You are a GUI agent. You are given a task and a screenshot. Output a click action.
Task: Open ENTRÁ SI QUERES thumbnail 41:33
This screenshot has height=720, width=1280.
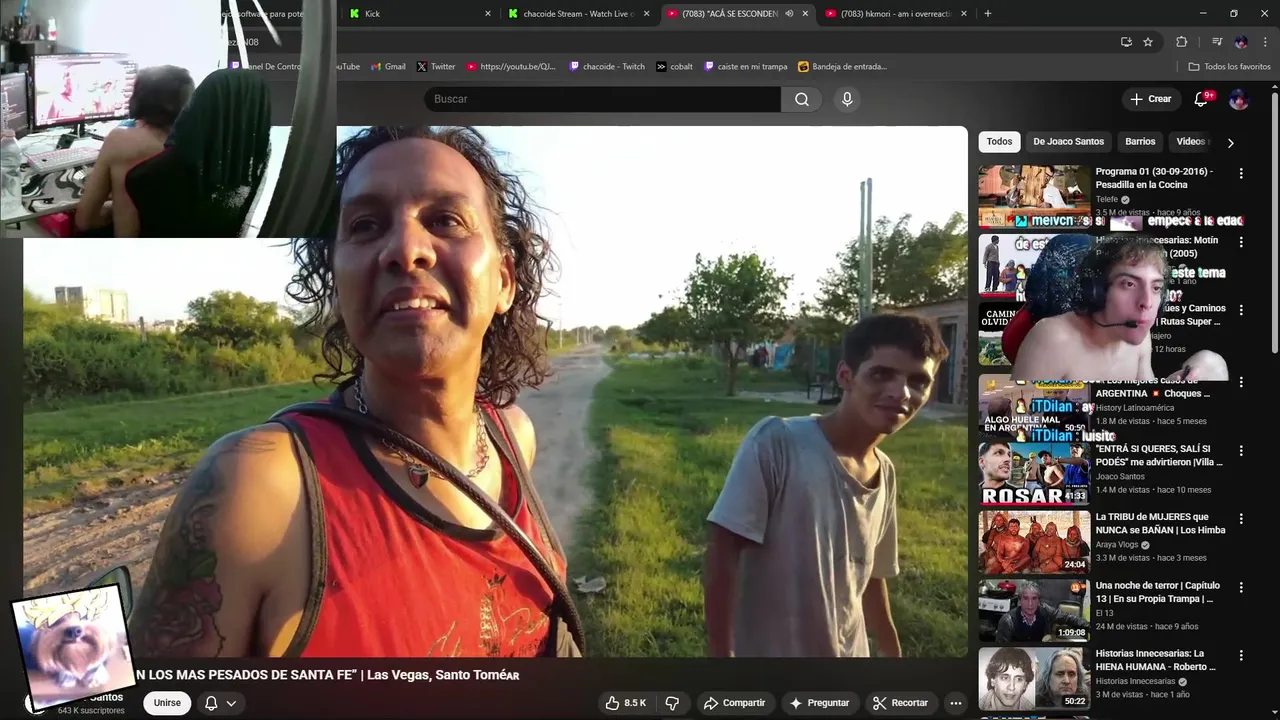point(1034,474)
